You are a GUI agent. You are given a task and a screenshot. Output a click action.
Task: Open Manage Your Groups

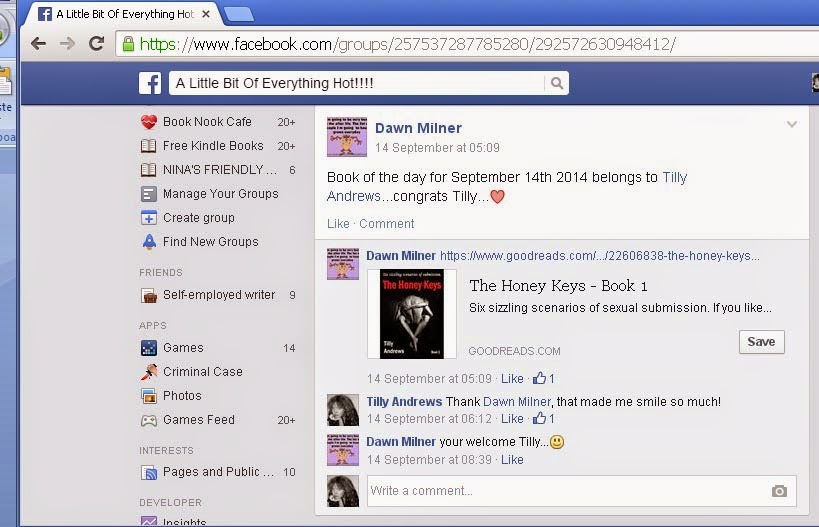click(x=220, y=194)
